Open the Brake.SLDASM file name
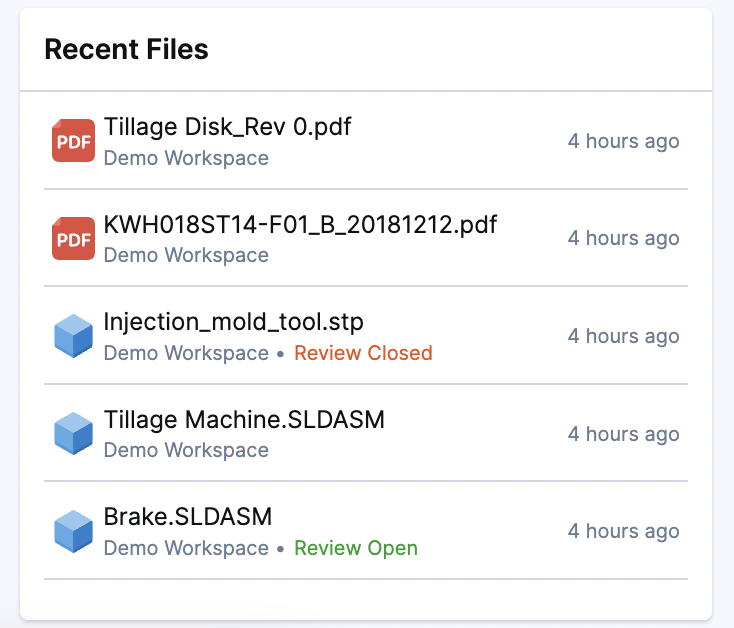 [x=188, y=517]
